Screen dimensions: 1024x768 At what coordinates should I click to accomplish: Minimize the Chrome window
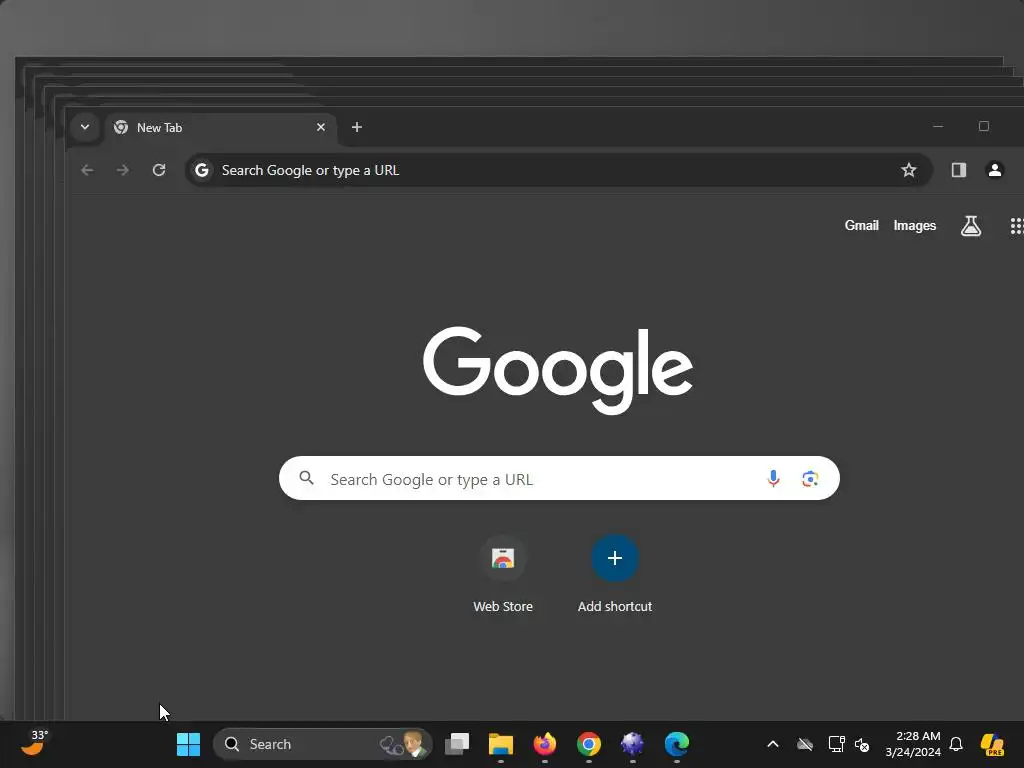click(938, 127)
